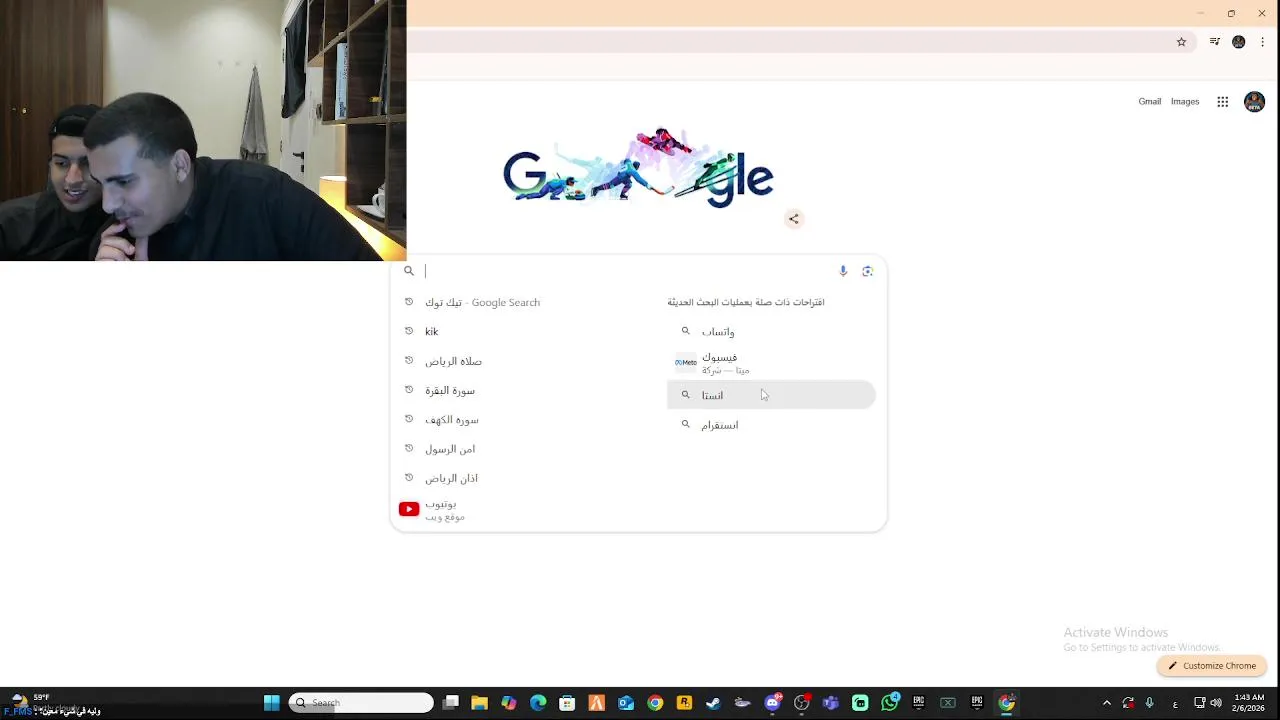
Task: Open Rockstar Games Launcher from taskbar
Action: (684, 703)
